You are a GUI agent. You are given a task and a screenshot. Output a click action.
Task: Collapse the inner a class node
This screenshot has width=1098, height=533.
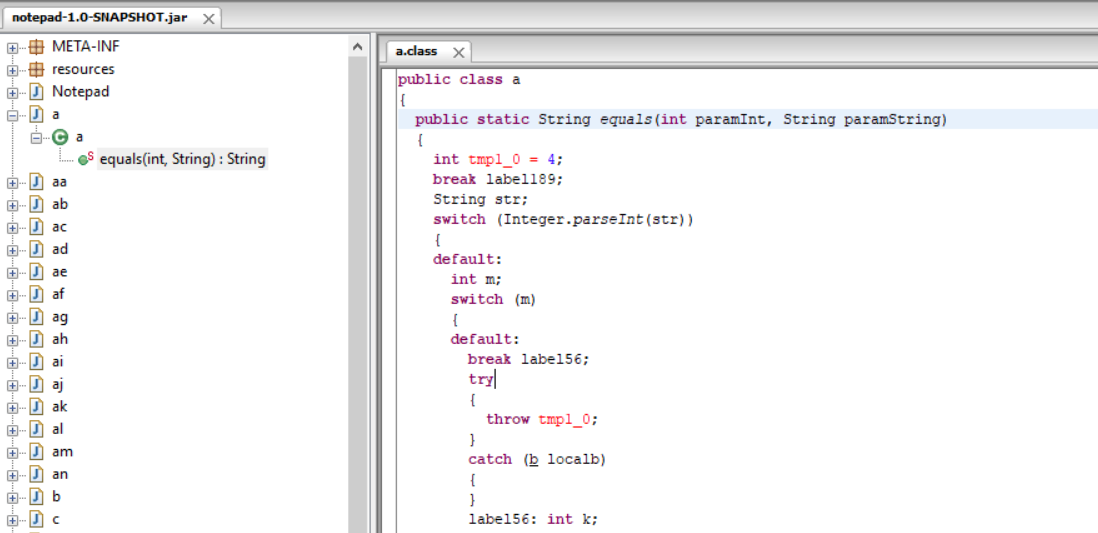36,138
